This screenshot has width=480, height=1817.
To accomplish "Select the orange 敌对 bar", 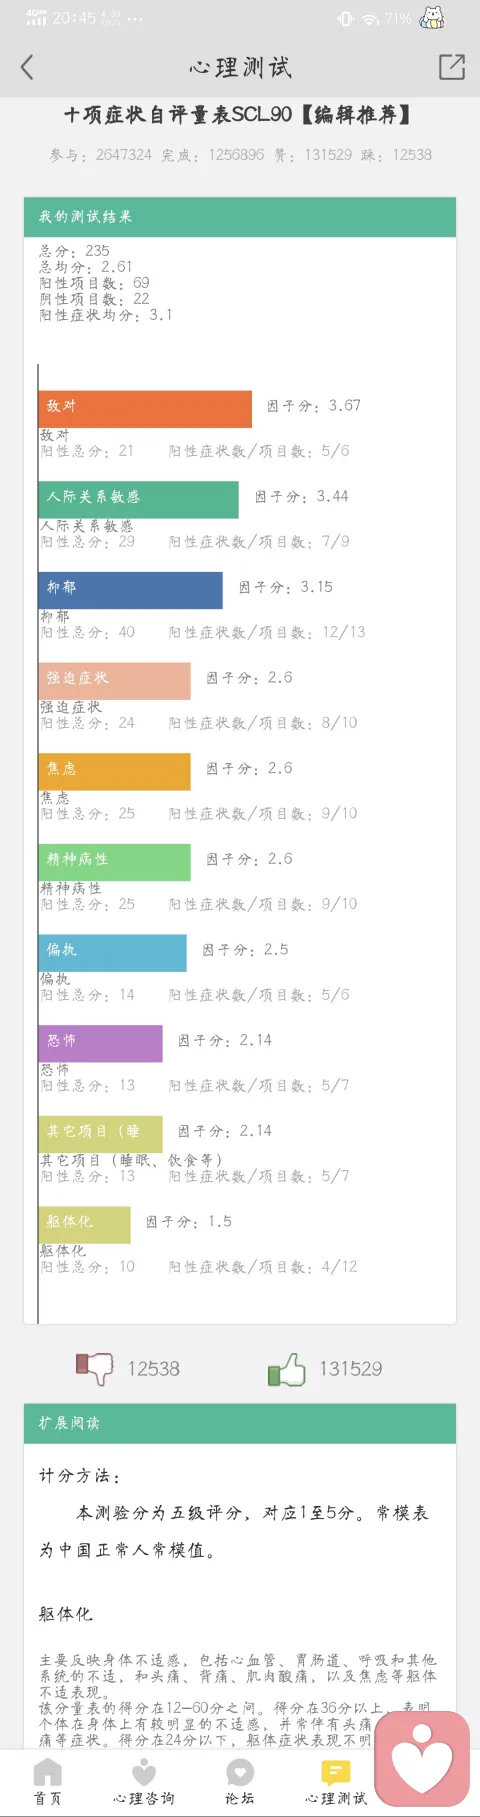I will pyautogui.click(x=145, y=409).
